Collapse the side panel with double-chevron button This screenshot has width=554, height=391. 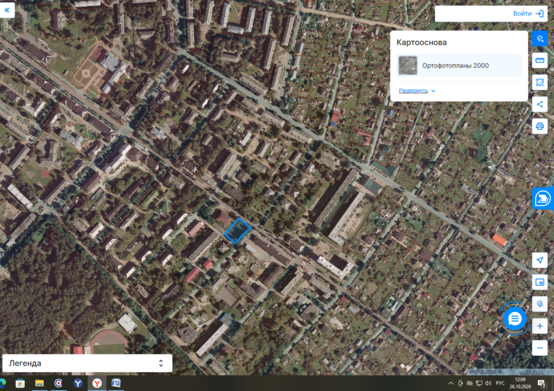tap(7, 10)
